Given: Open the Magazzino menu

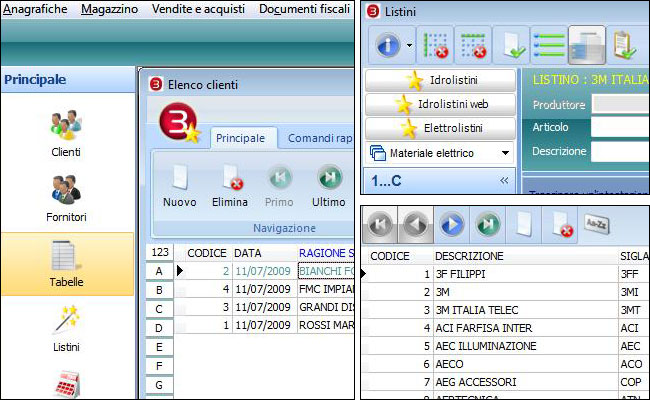Looking at the screenshot, I should point(109,9).
